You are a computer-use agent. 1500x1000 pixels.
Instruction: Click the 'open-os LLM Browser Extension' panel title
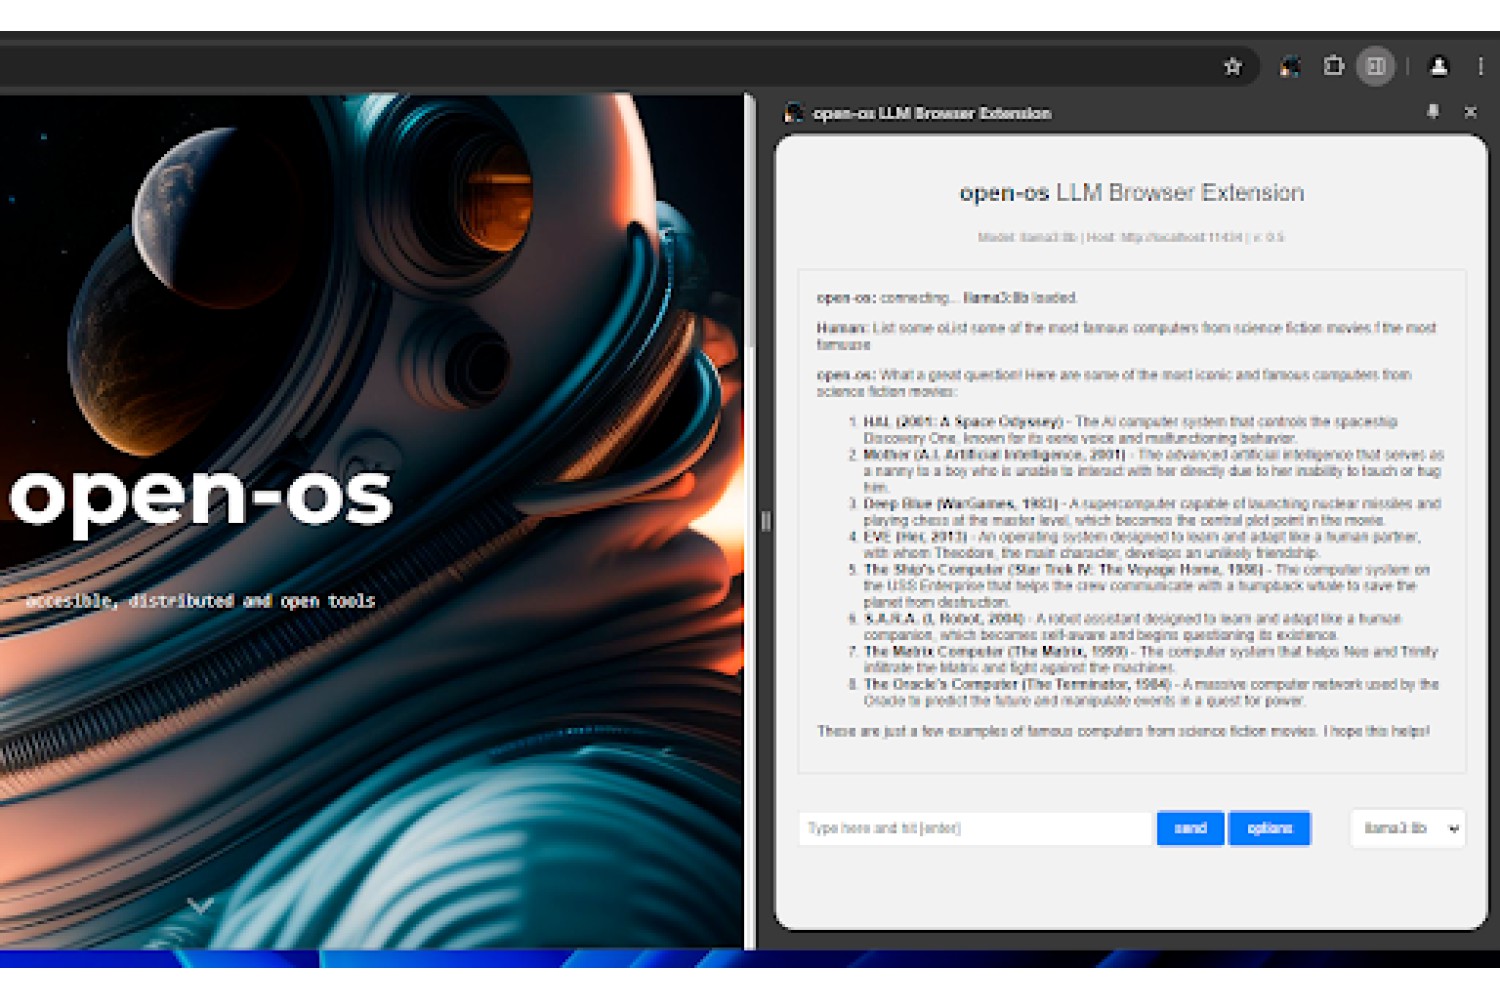[x=1131, y=192]
